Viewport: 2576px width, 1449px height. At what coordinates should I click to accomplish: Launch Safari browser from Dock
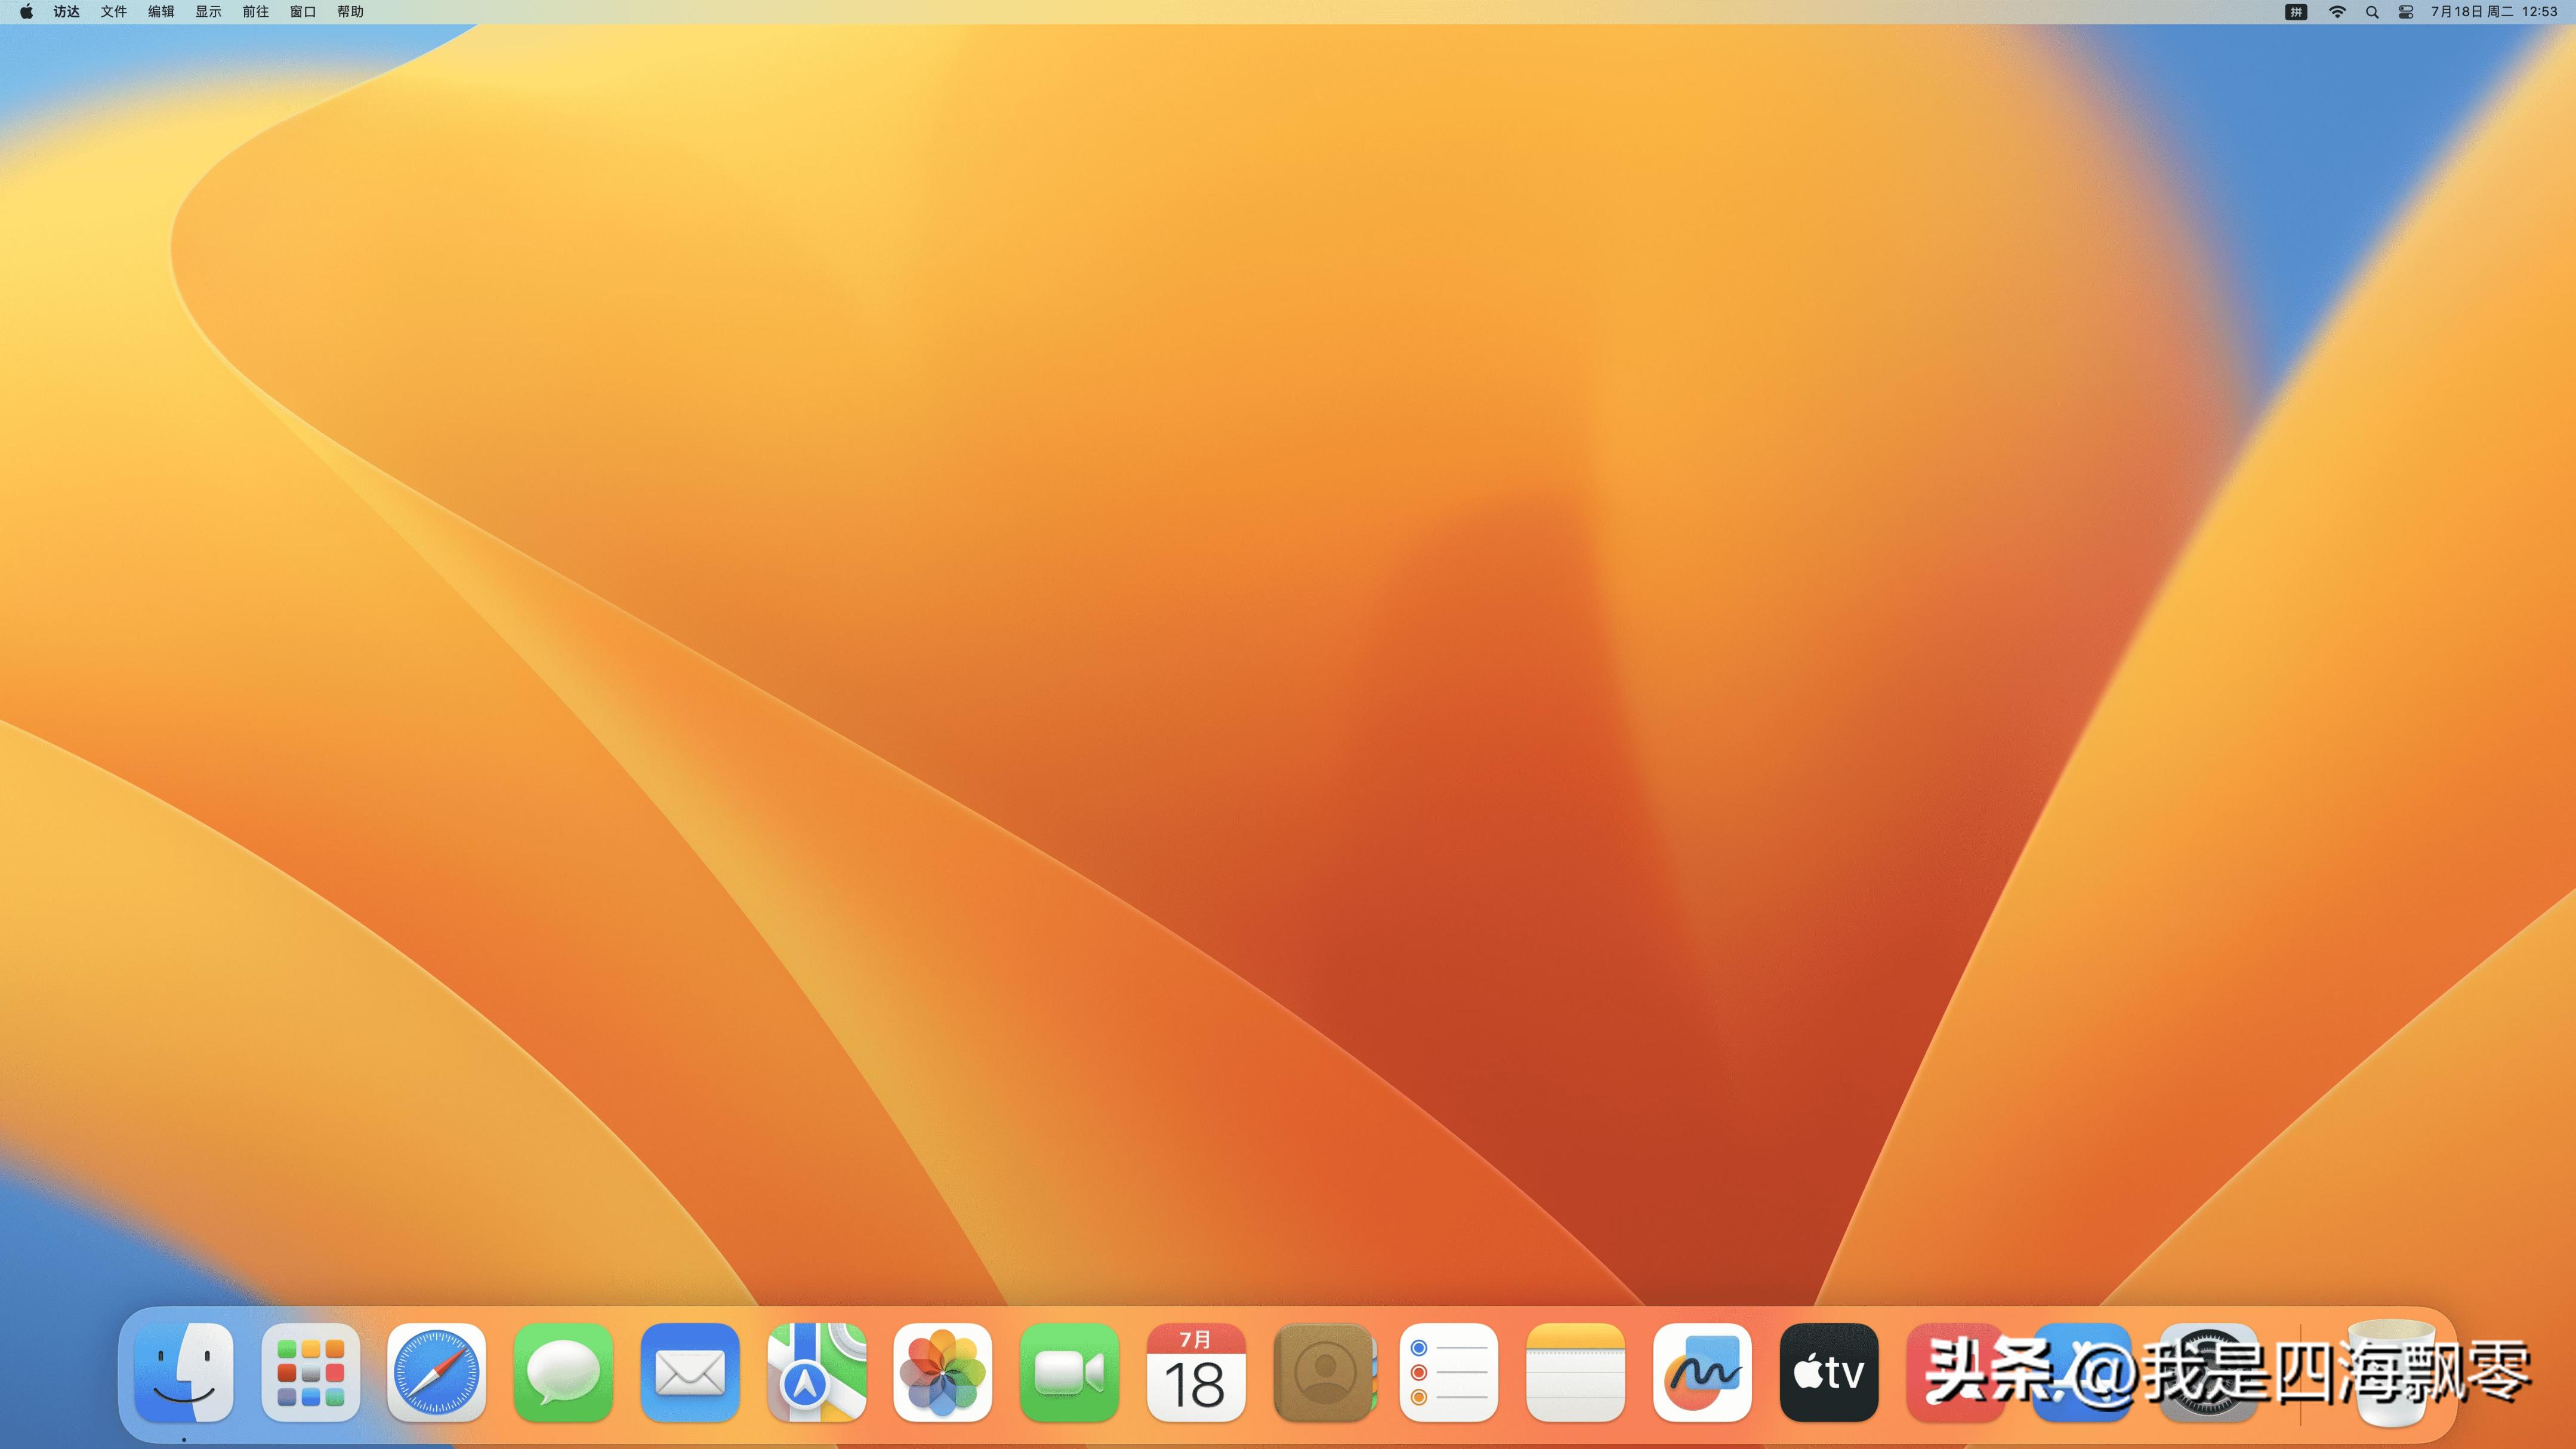click(x=437, y=1372)
